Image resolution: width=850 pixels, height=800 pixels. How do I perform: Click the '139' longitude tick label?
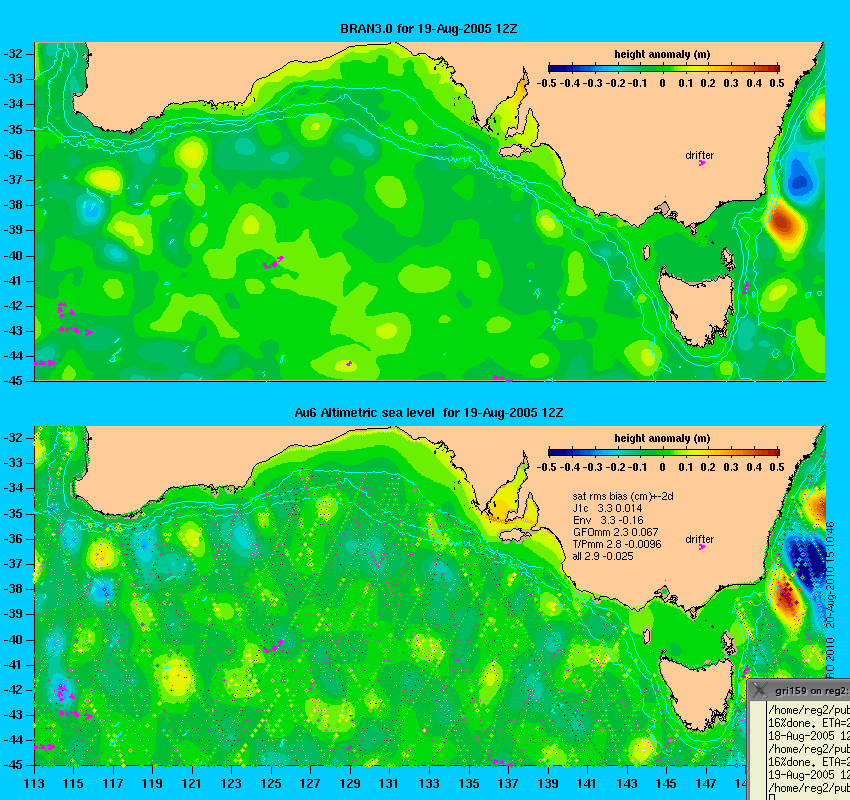click(548, 784)
